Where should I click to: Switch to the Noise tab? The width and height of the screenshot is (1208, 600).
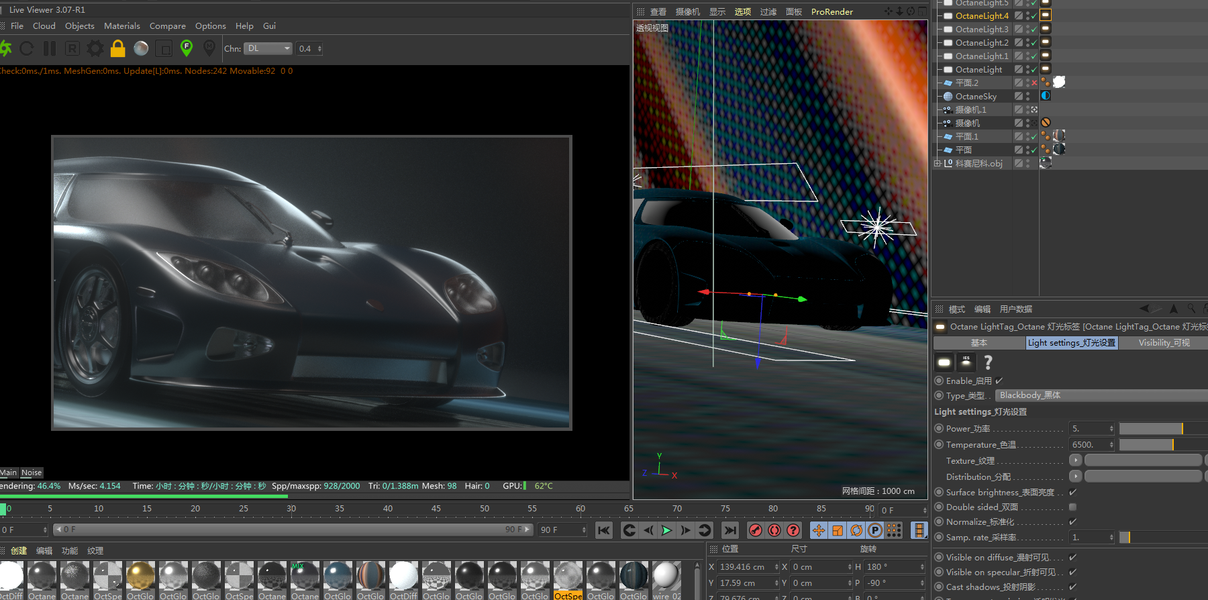(x=32, y=473)
